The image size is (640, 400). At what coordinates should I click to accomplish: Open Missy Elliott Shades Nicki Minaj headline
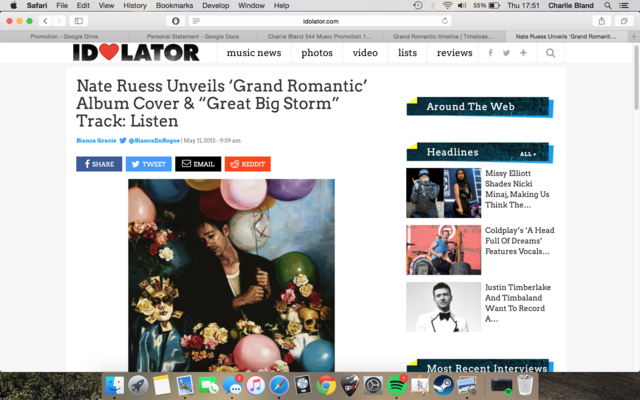[x=517, y=189]
